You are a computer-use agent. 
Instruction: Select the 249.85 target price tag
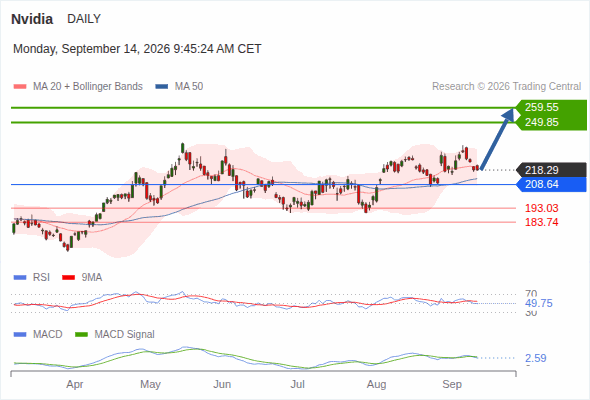point(552,123)
